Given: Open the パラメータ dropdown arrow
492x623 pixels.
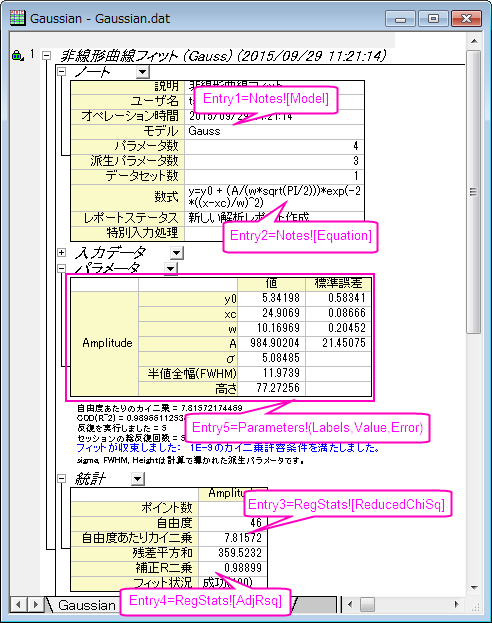Looking at the screenshot, I should 171,269.
